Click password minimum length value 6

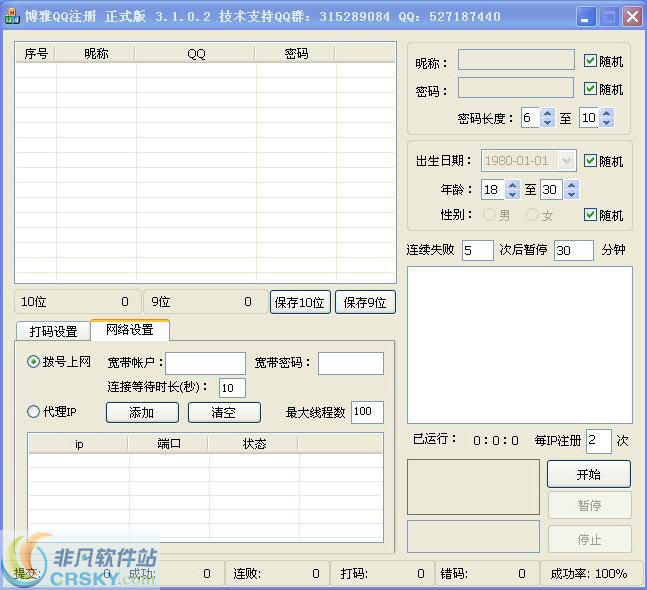click(x=531, y=118)
